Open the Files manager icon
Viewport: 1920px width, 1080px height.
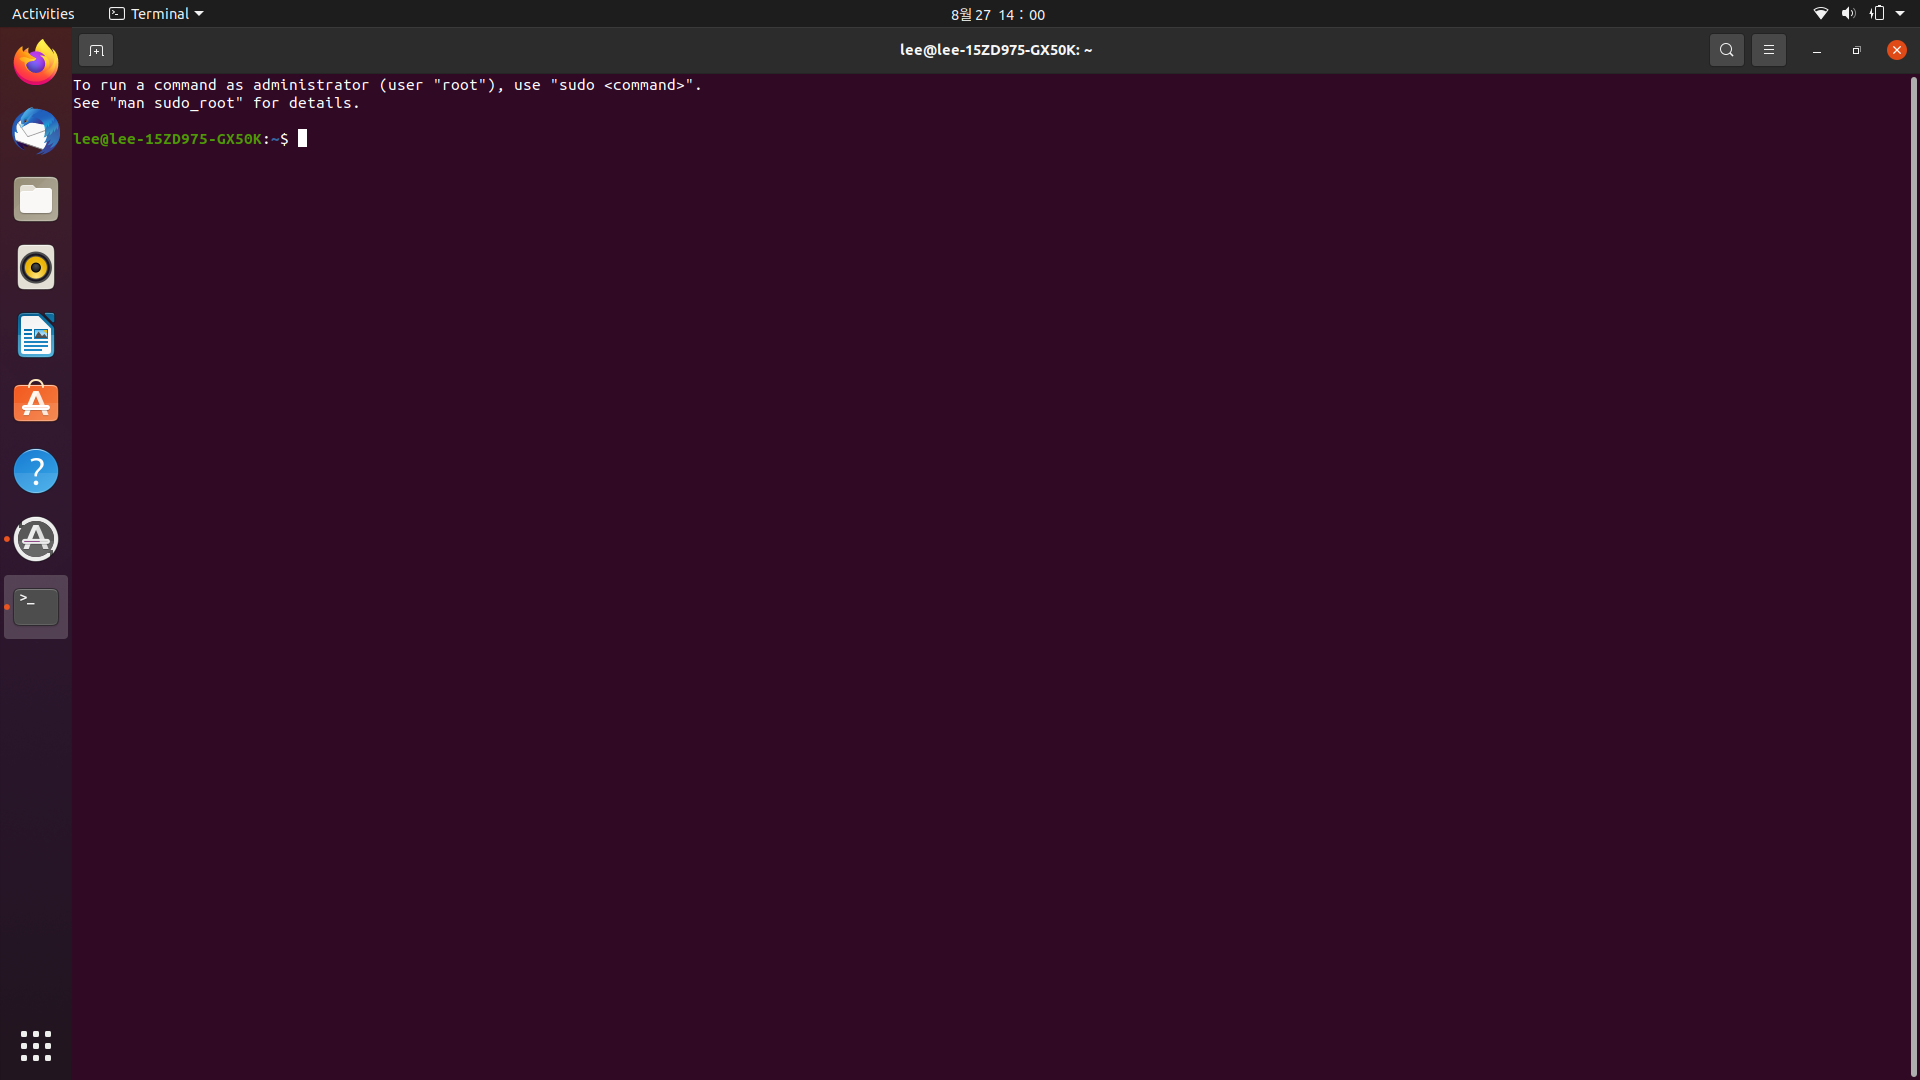(36, 199)
